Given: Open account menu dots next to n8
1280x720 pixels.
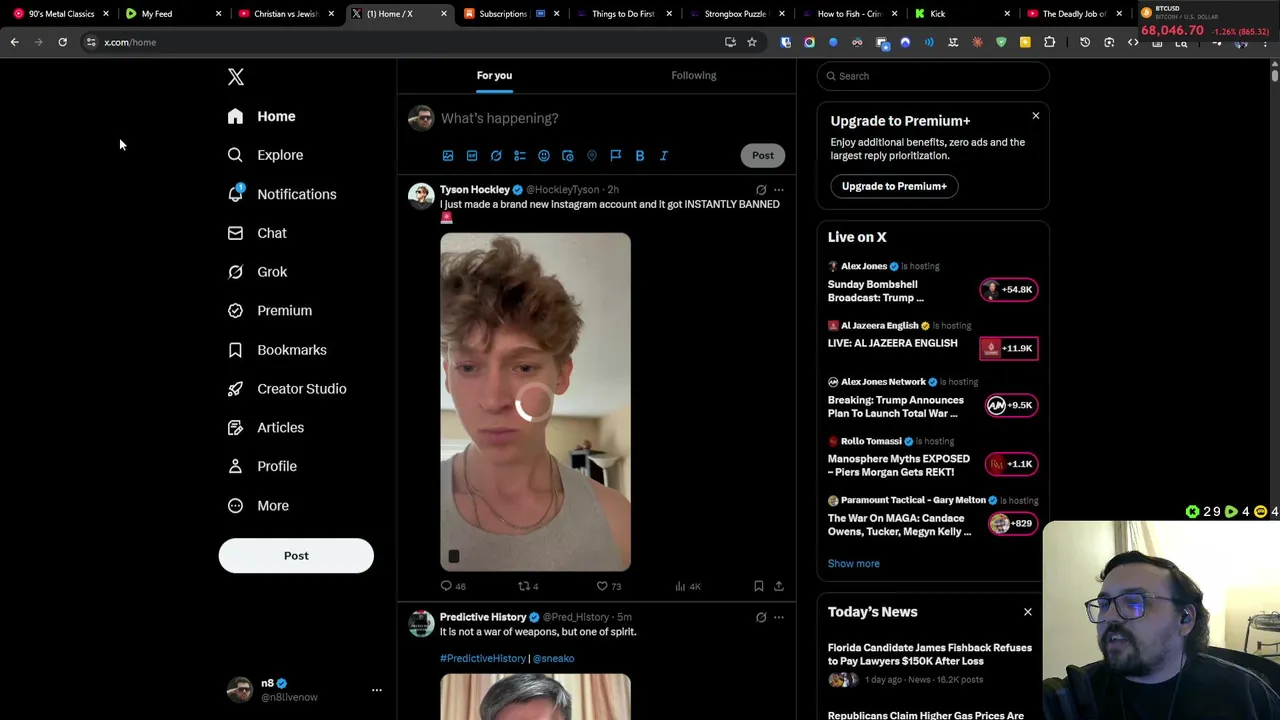Looking at the screenshot, I should 377,690.
